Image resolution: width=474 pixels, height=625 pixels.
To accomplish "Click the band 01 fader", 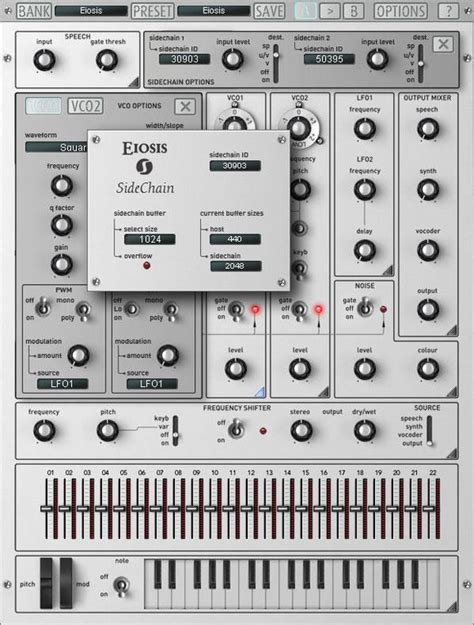I will [46, 509].
